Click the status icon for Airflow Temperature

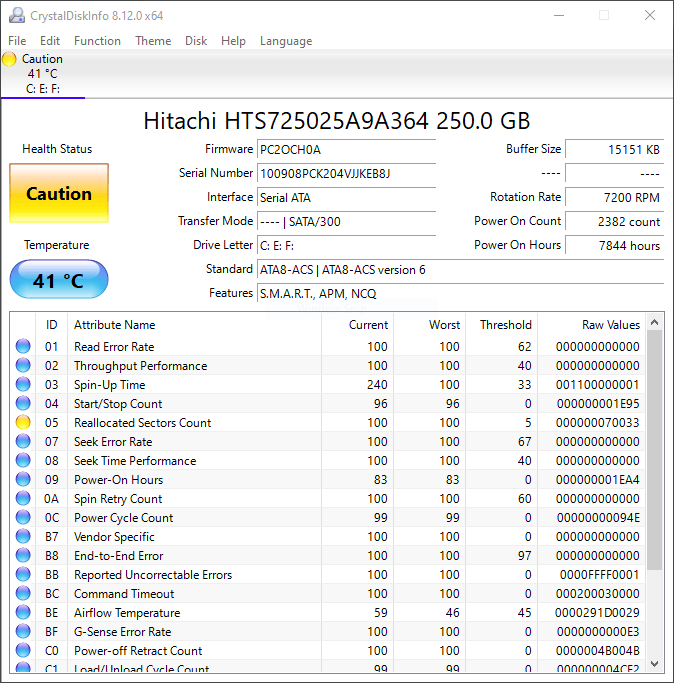(23, 612)
